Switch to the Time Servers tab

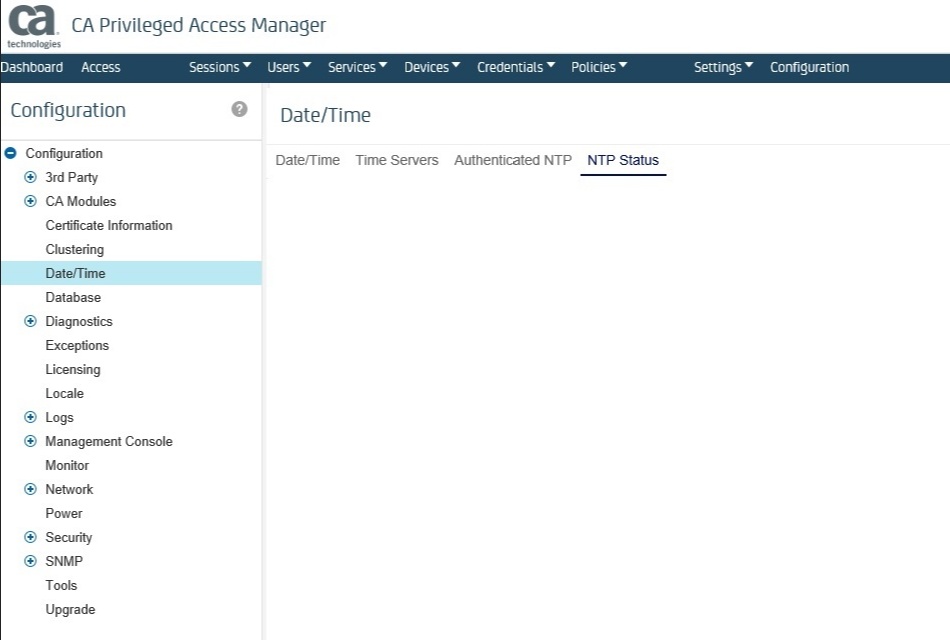coord(397,160)
